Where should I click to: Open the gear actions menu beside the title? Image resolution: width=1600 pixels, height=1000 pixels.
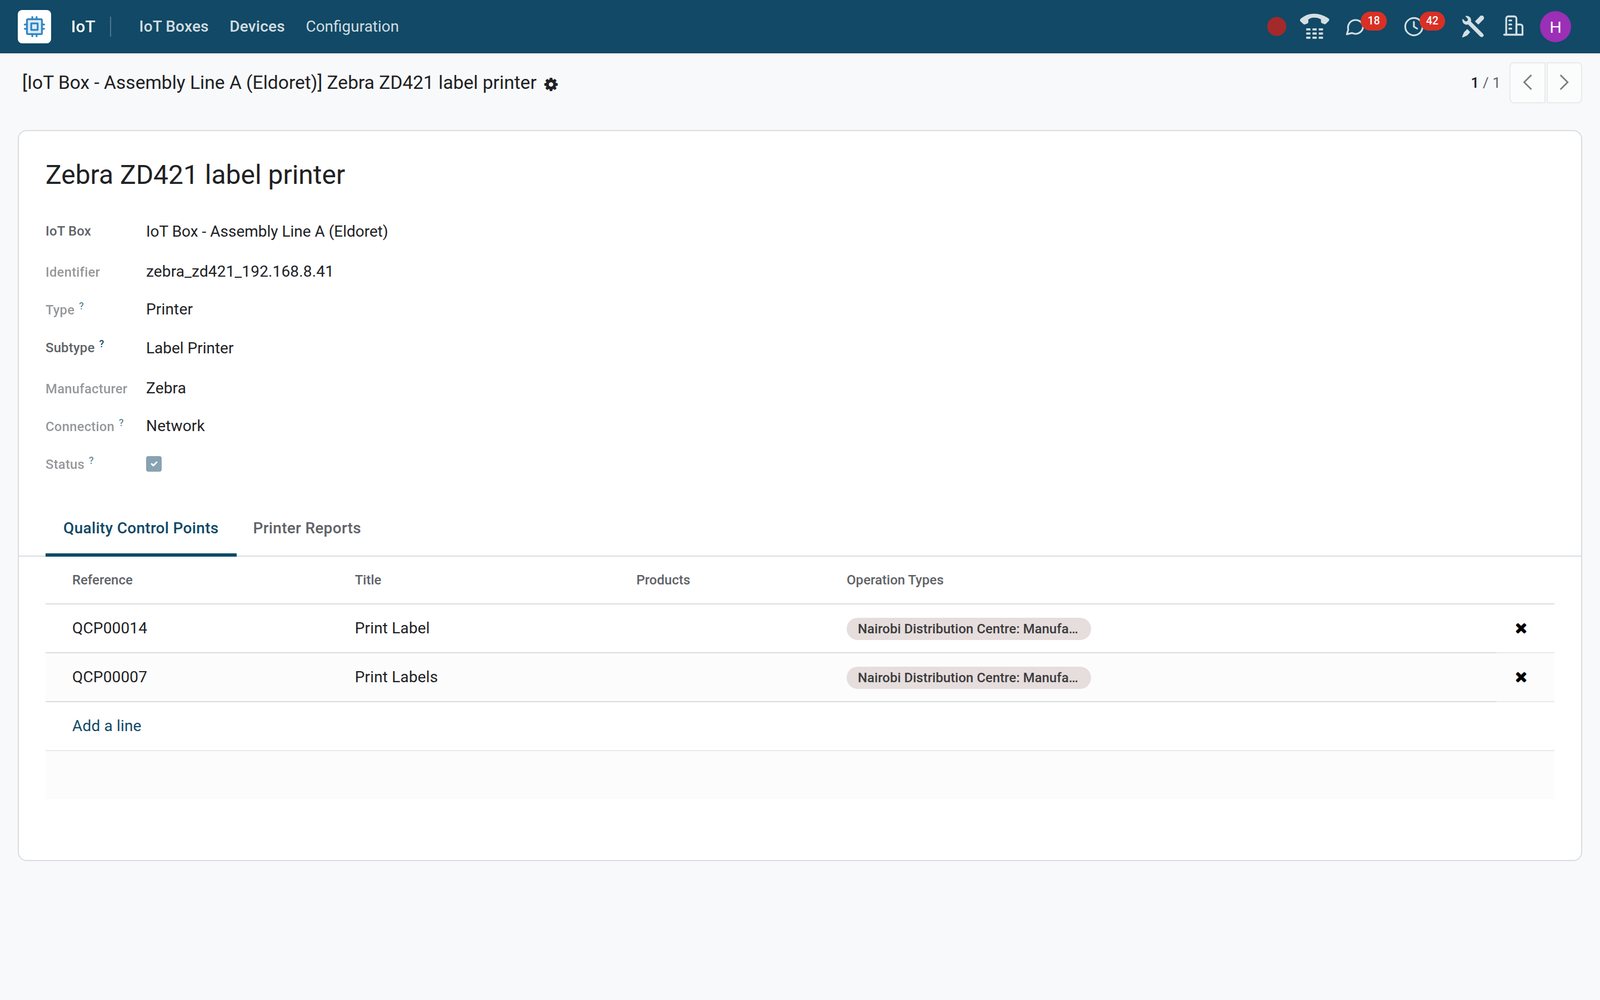[x=551, y=85]
